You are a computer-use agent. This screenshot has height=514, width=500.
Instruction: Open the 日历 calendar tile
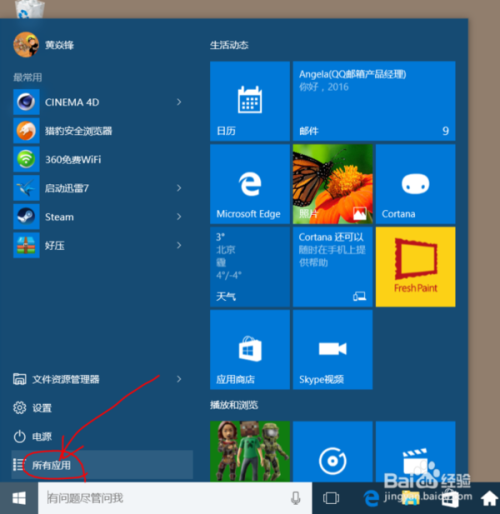coord(250,101)
